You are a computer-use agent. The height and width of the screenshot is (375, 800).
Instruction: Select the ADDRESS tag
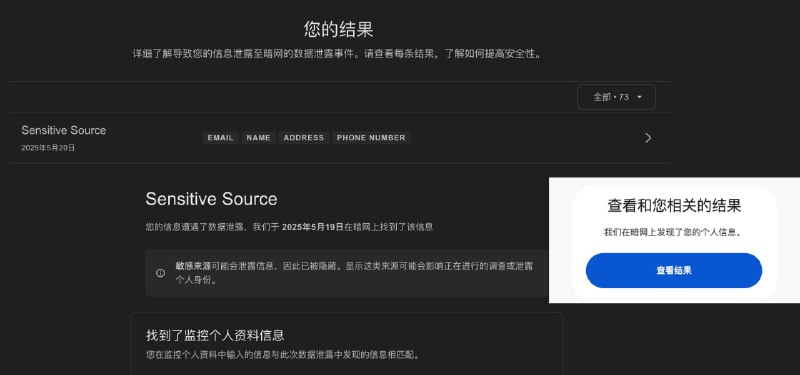coord(304,138)
